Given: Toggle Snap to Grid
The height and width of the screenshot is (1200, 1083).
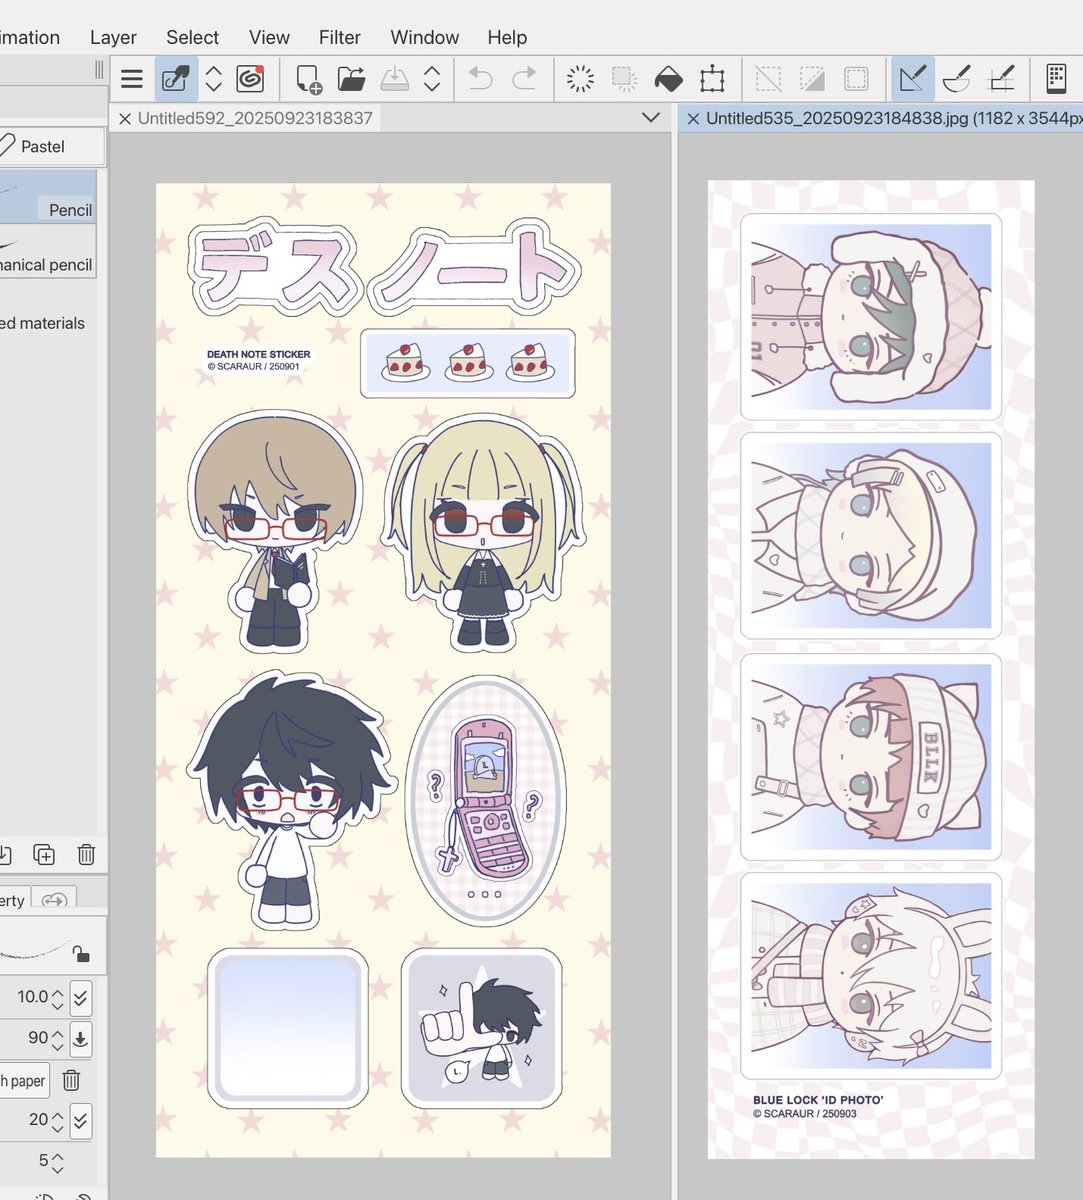Looking at the screenshot, I should [x=1000, y=79].
